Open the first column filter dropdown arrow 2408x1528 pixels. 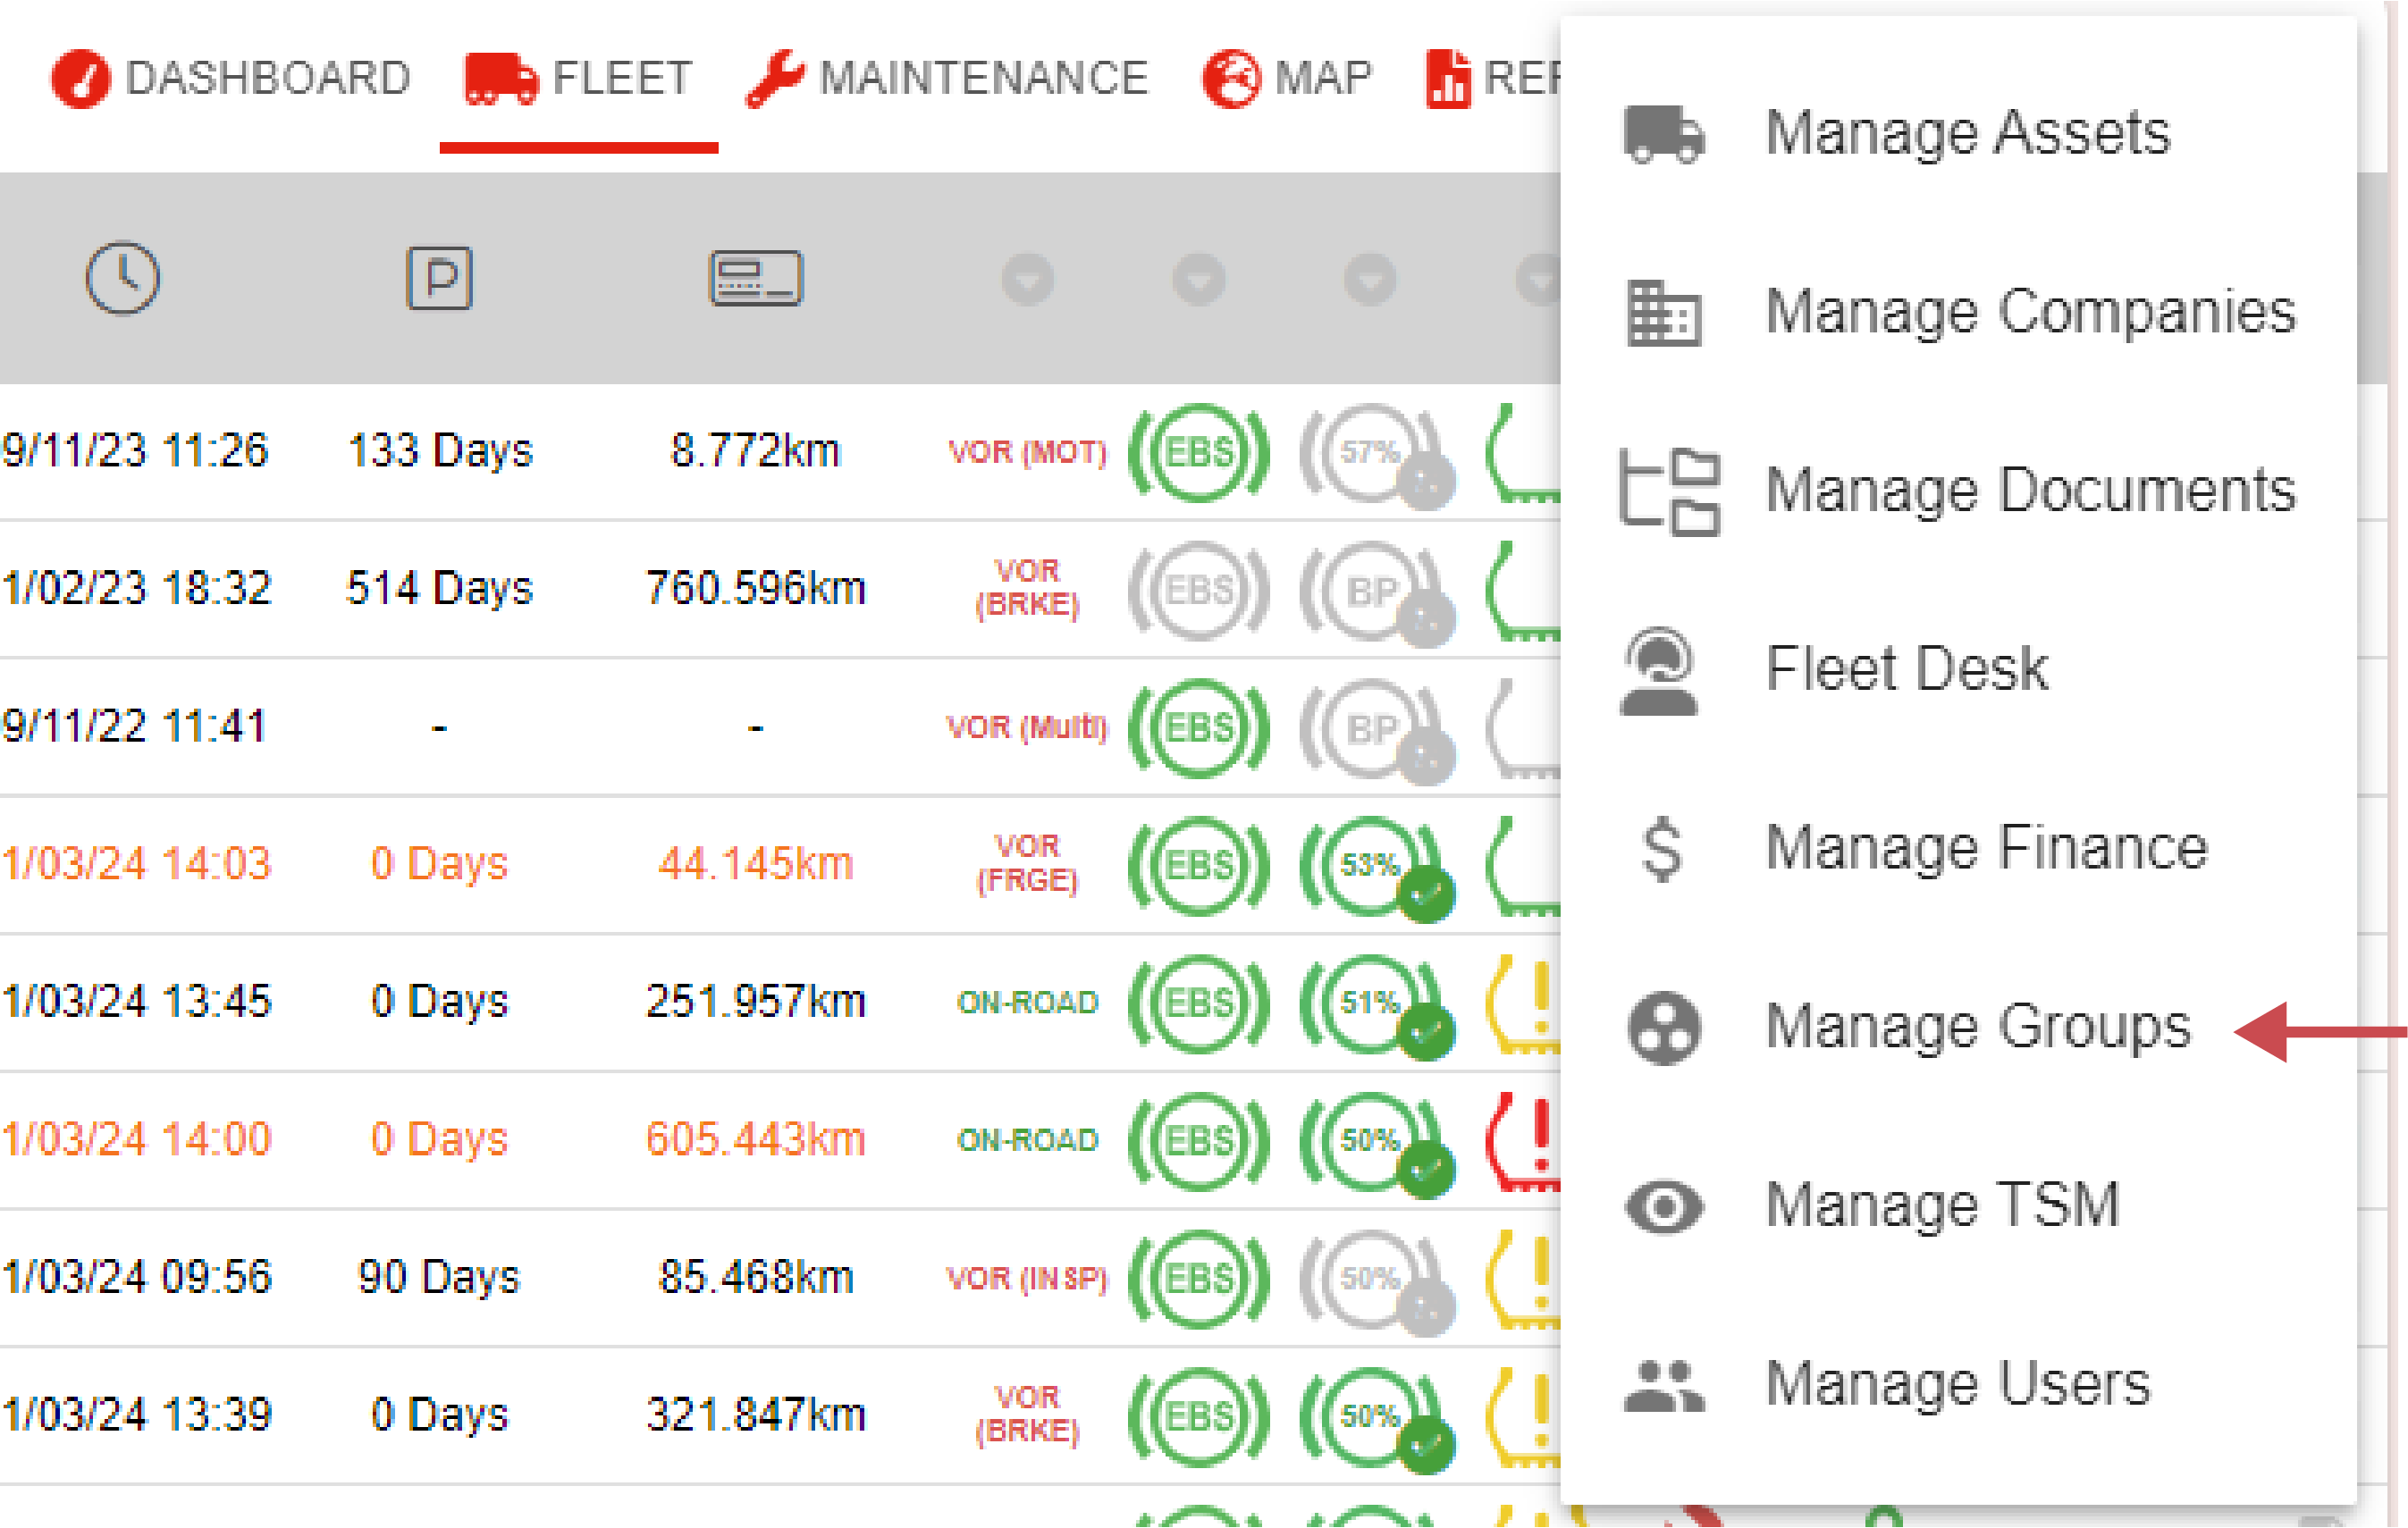1028,280
